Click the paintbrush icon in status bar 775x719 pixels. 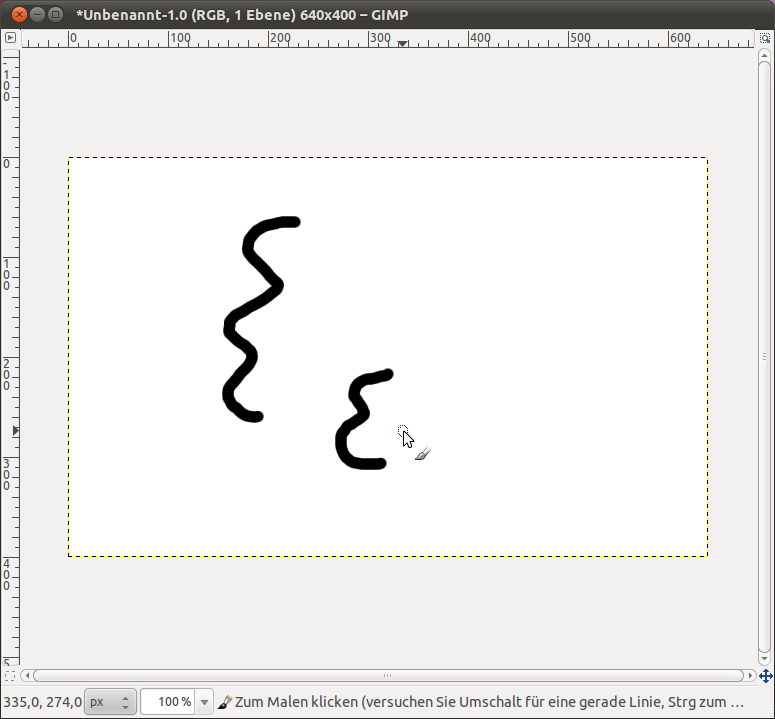tap(225, 702)
